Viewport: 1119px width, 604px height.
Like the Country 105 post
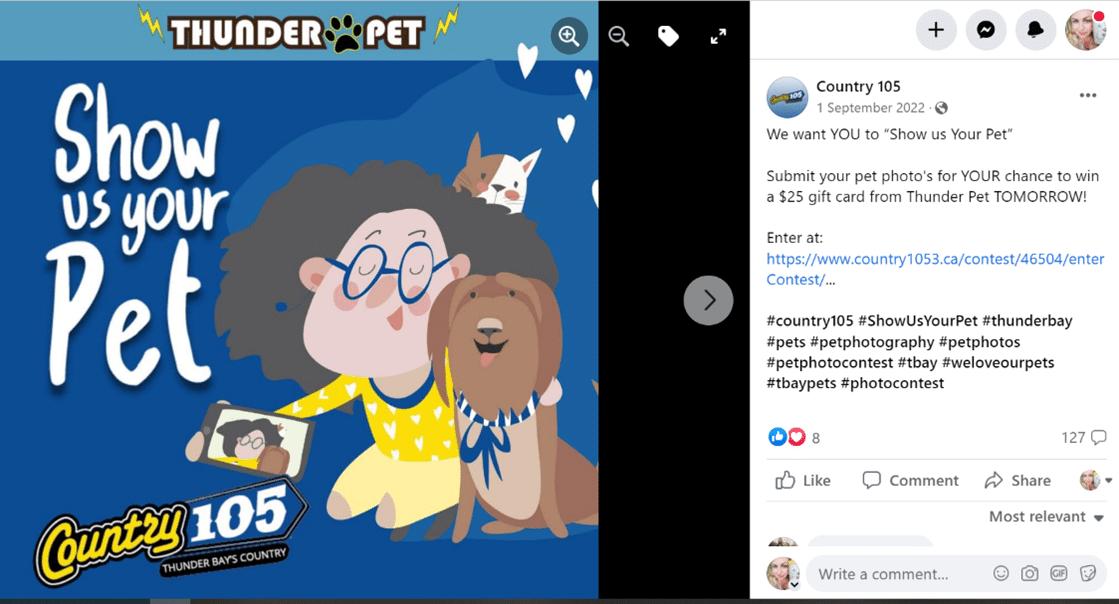pos(803,480)
